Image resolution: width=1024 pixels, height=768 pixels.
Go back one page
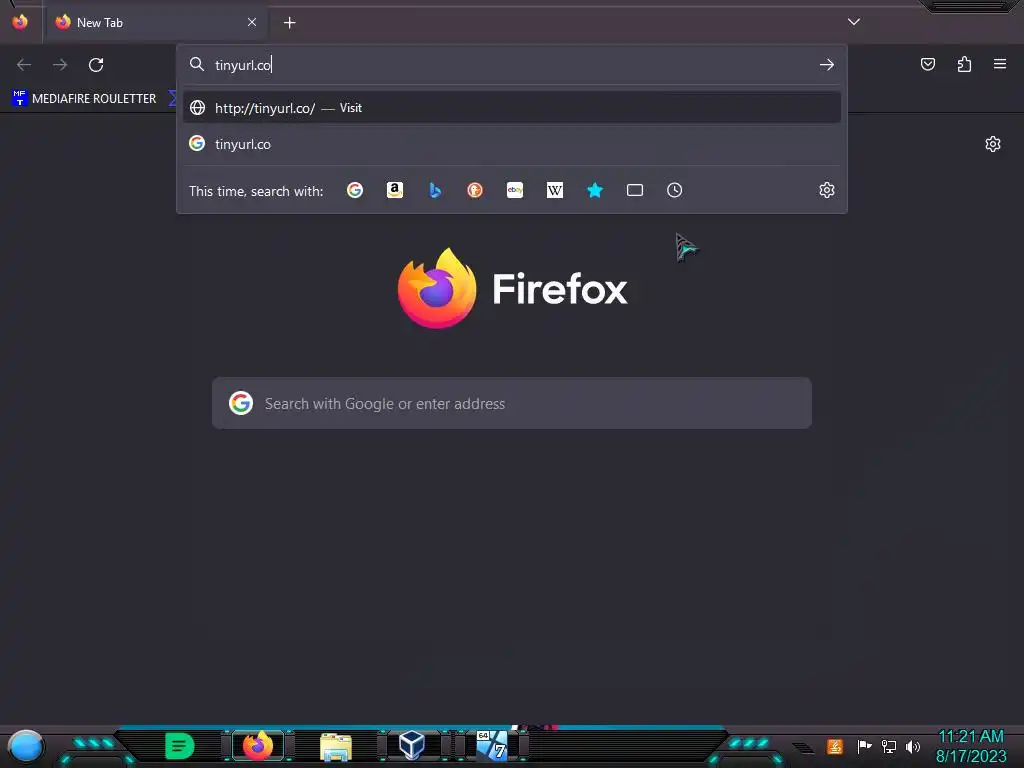pyautogui.click(x=24, y=65)
